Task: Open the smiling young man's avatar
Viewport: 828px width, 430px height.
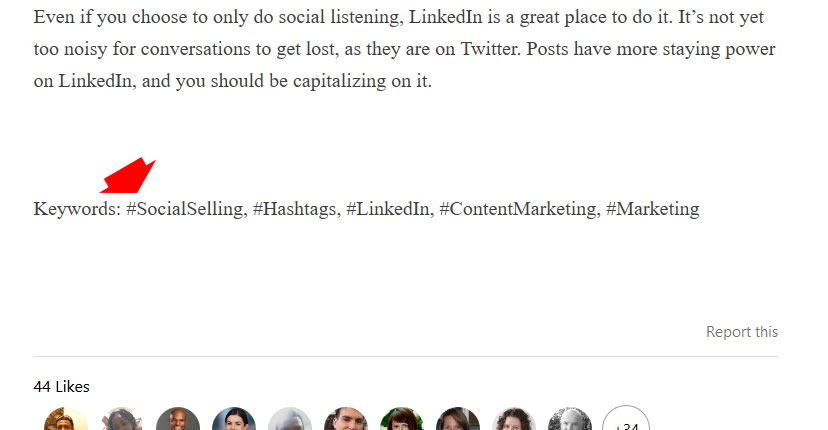Action: pos(346,419)
